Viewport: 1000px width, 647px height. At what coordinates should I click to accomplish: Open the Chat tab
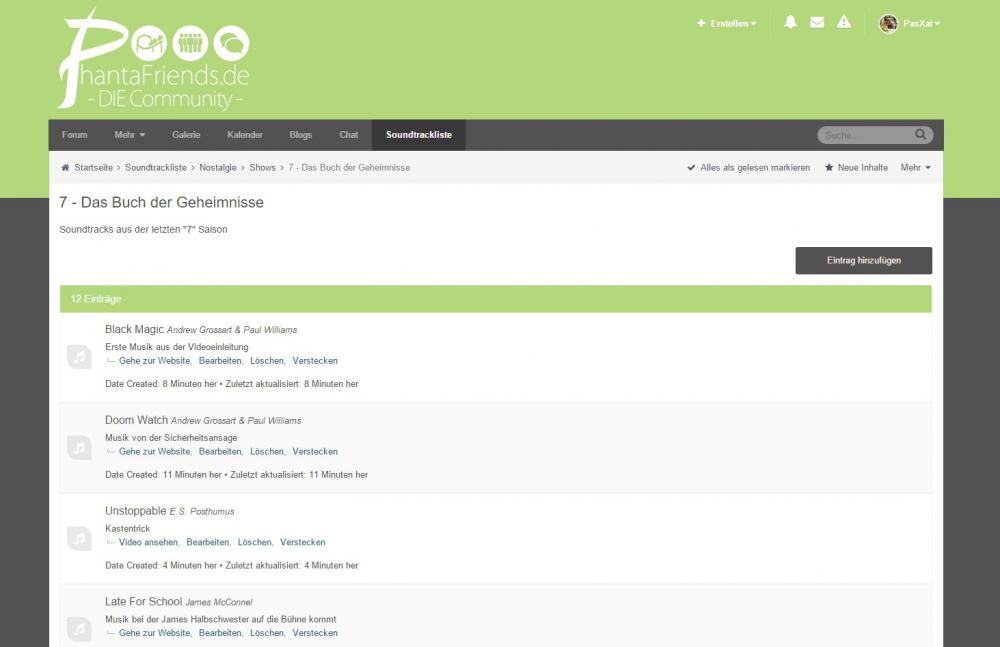tap(349, 135)
